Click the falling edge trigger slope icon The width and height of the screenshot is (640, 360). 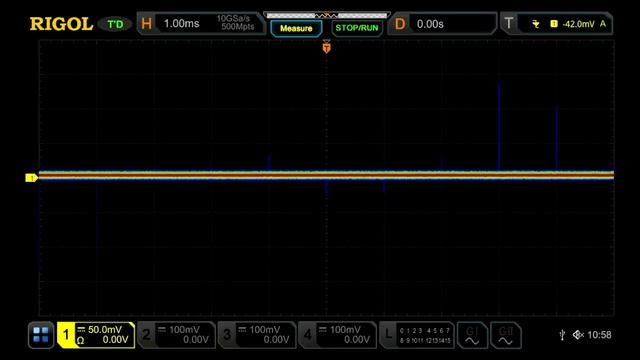(x=536, y=24)
